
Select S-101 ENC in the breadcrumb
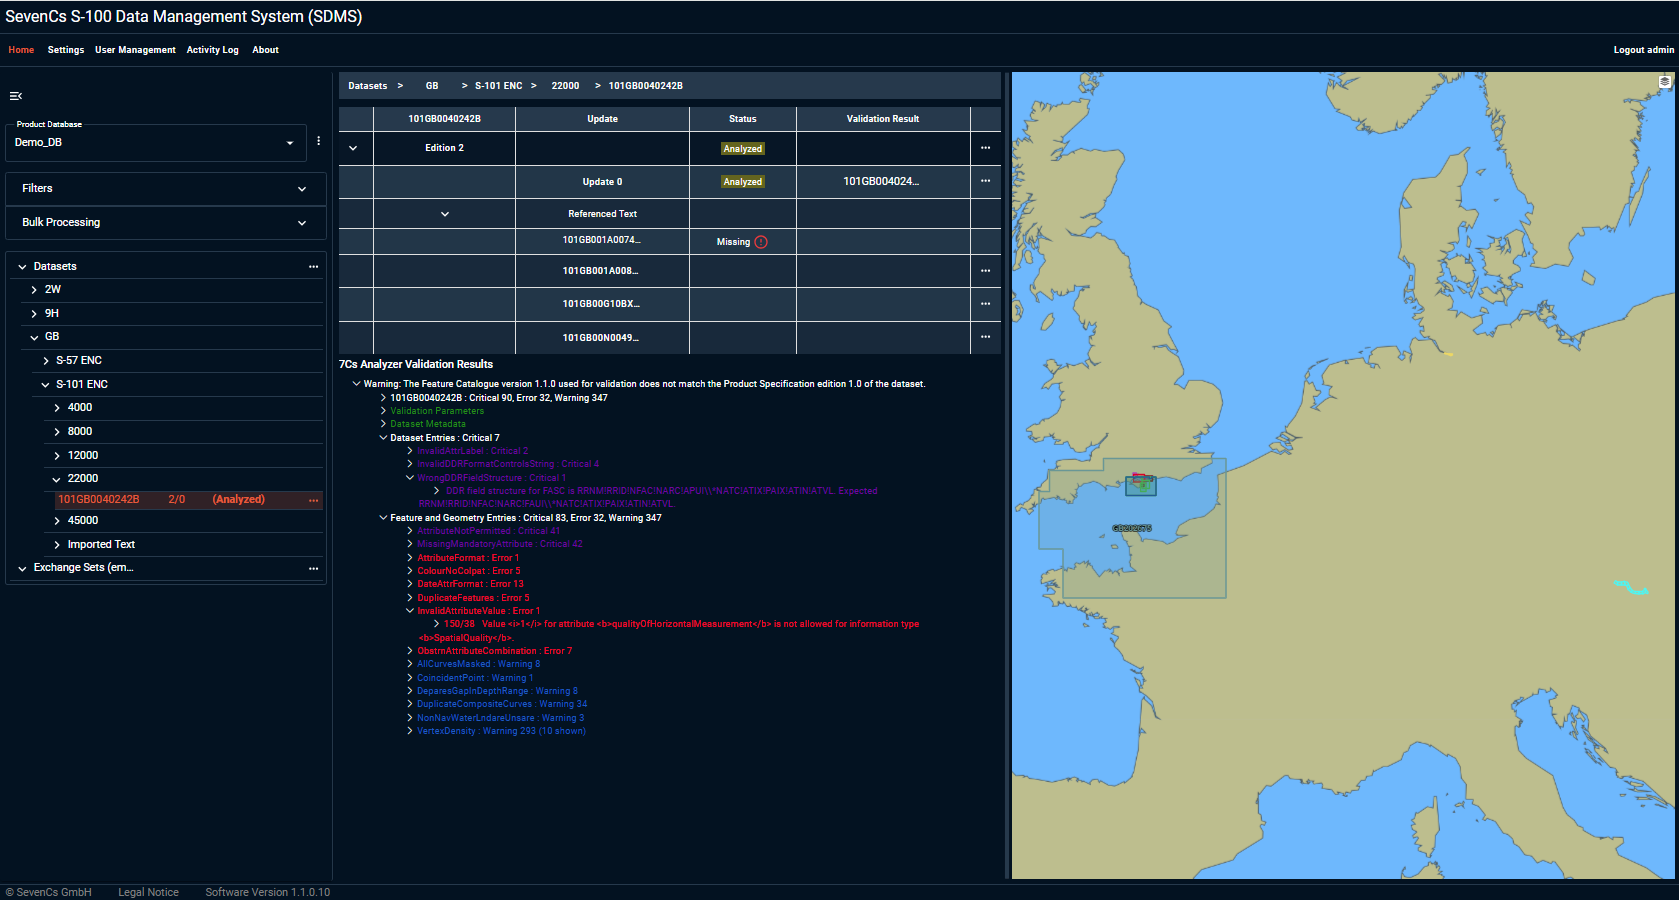point(498,86)
